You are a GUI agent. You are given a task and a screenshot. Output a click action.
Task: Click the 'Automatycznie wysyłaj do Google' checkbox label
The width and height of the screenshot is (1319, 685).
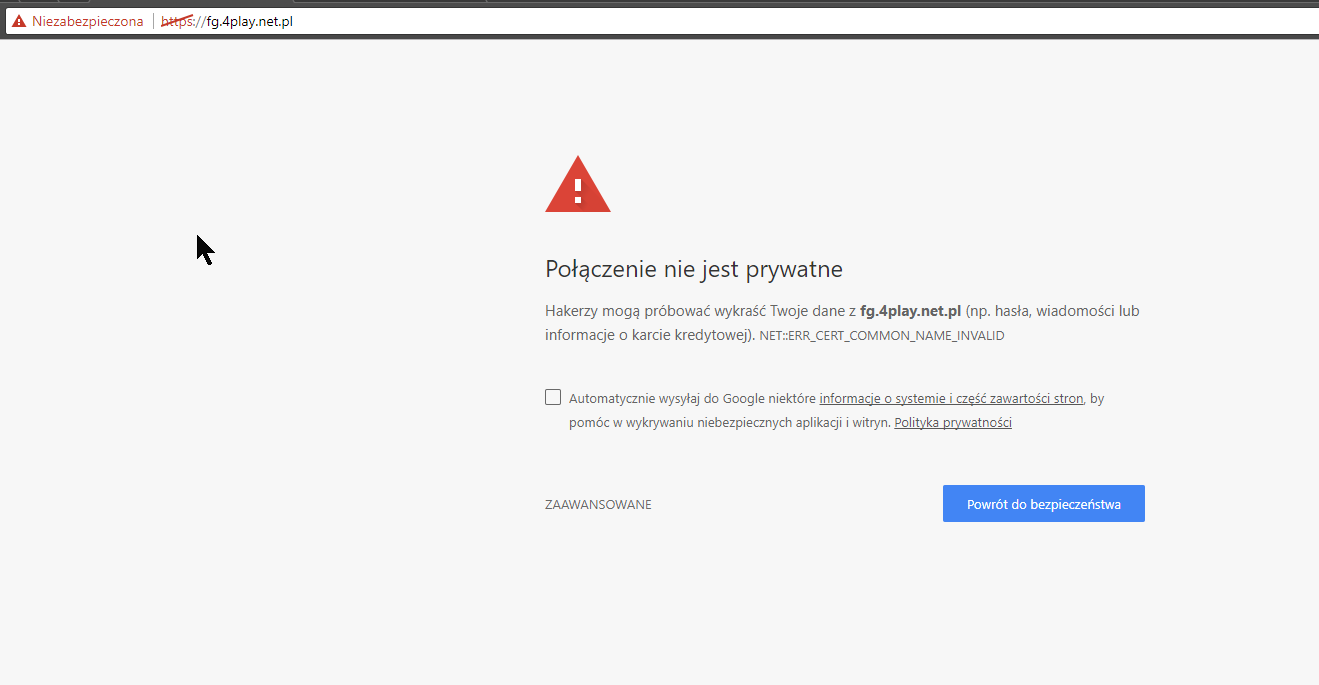692,398
